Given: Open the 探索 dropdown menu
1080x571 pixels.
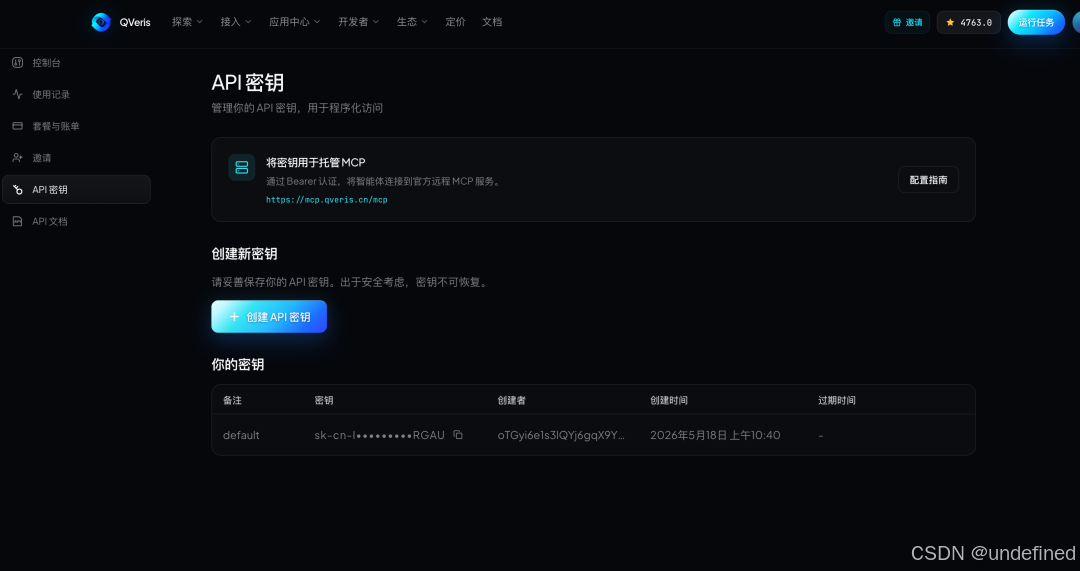Looking at the screenshot, I should [187, 22].
